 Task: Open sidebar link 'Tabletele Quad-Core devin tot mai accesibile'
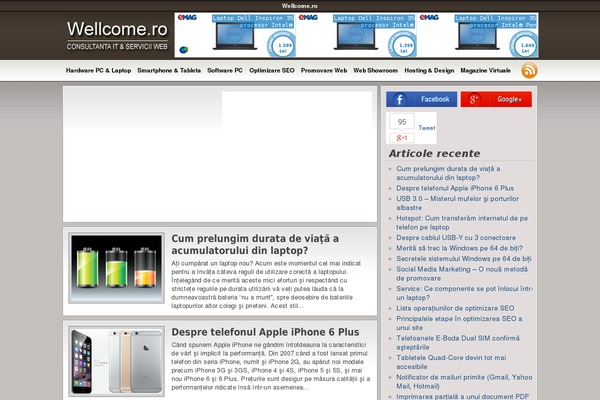[x=451, y=362]
